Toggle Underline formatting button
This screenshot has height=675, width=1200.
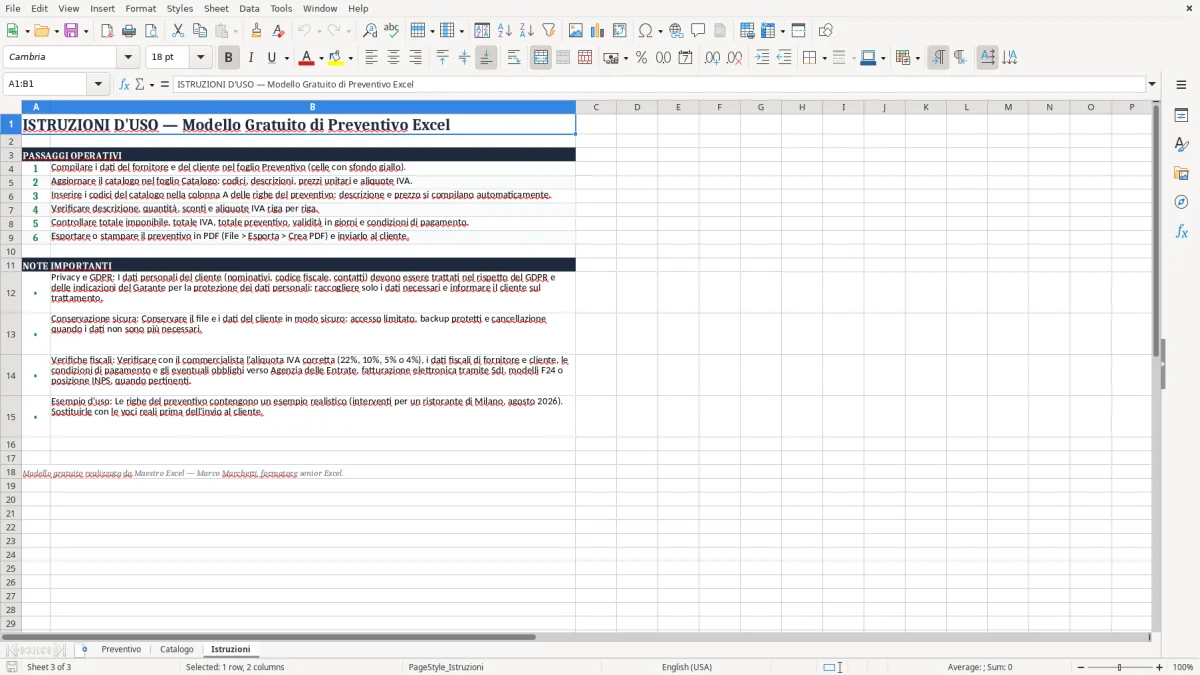(x=272, y=58)
